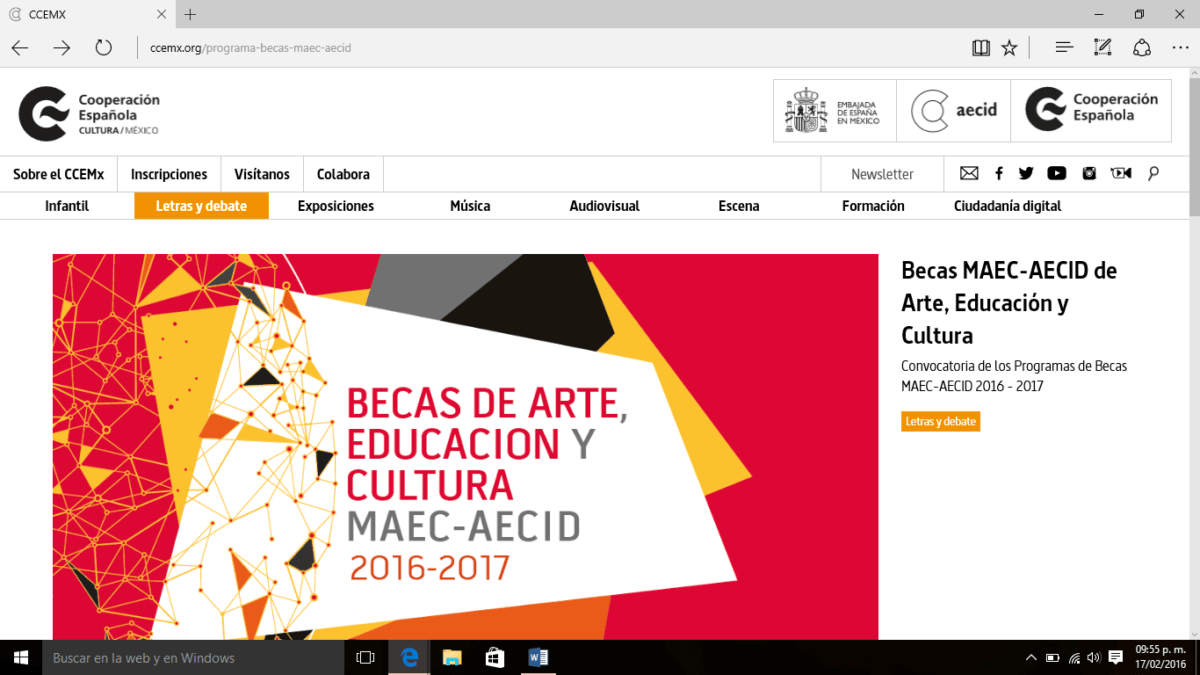Open the site search magnifier
The width and height of the screenshot is (1200, 675).
pyautogui.click(x=1153, y=174)
